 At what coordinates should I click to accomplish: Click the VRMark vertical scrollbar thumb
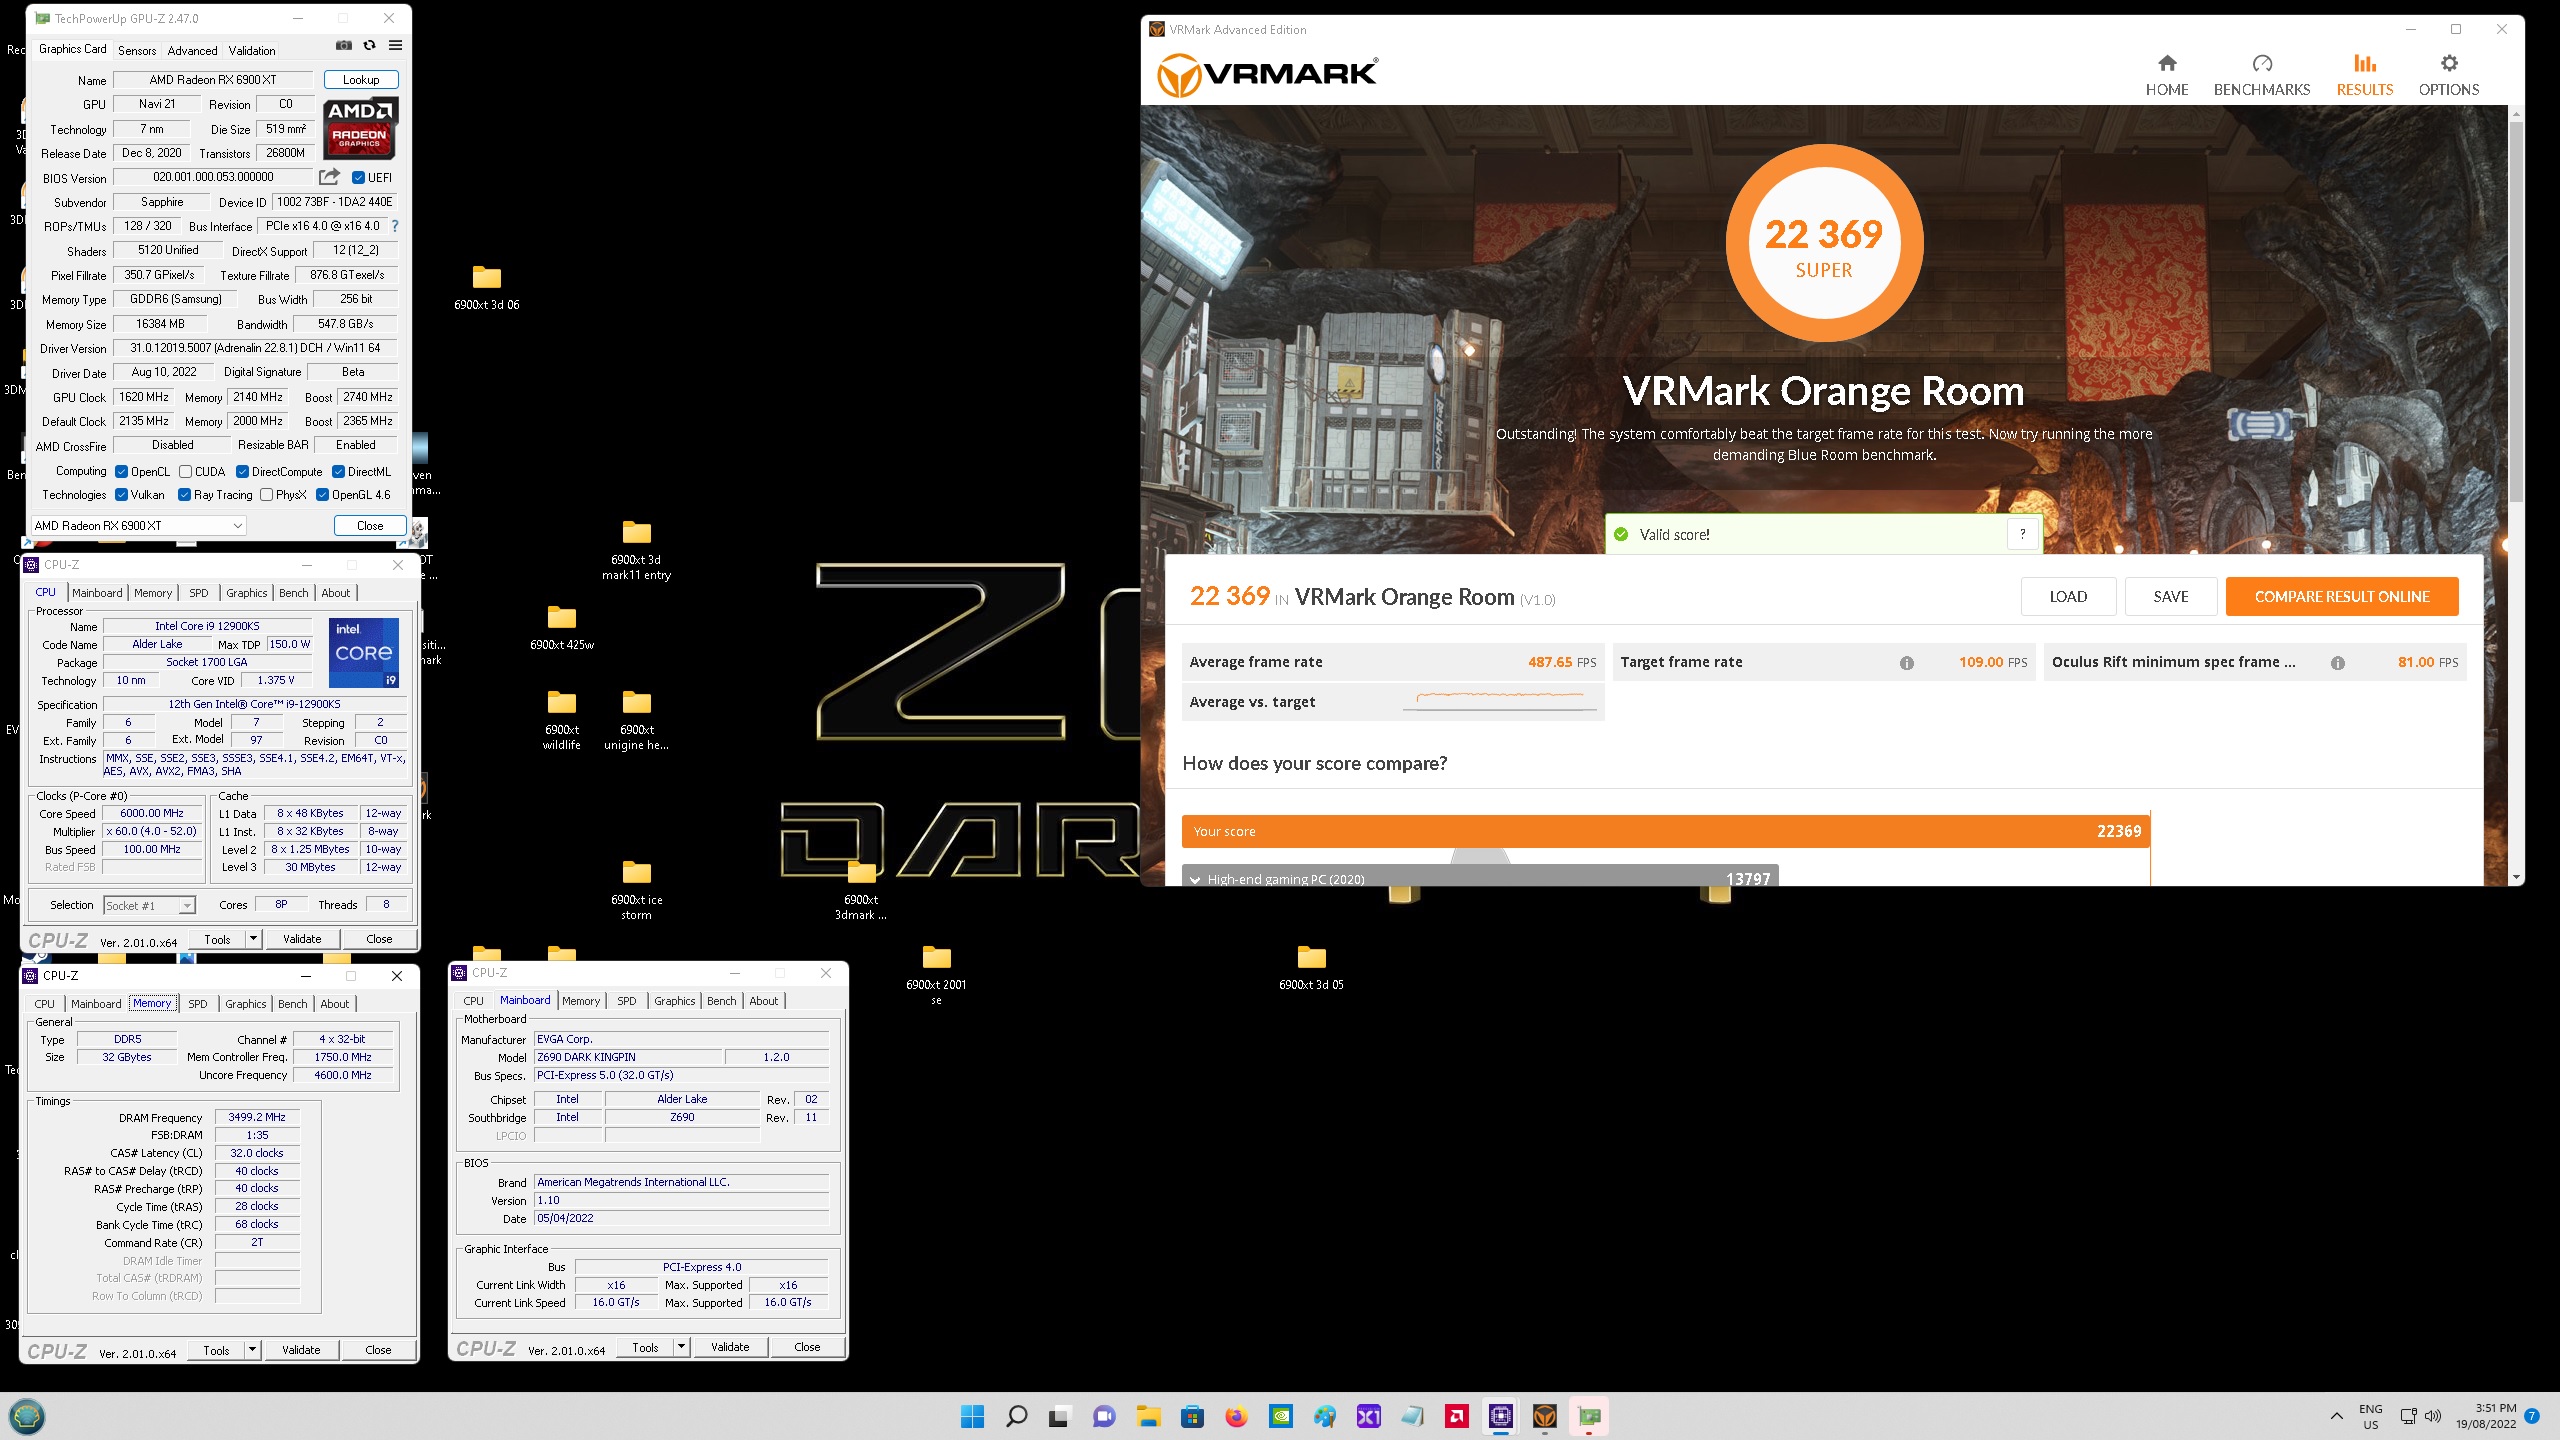click(2516, 310)
